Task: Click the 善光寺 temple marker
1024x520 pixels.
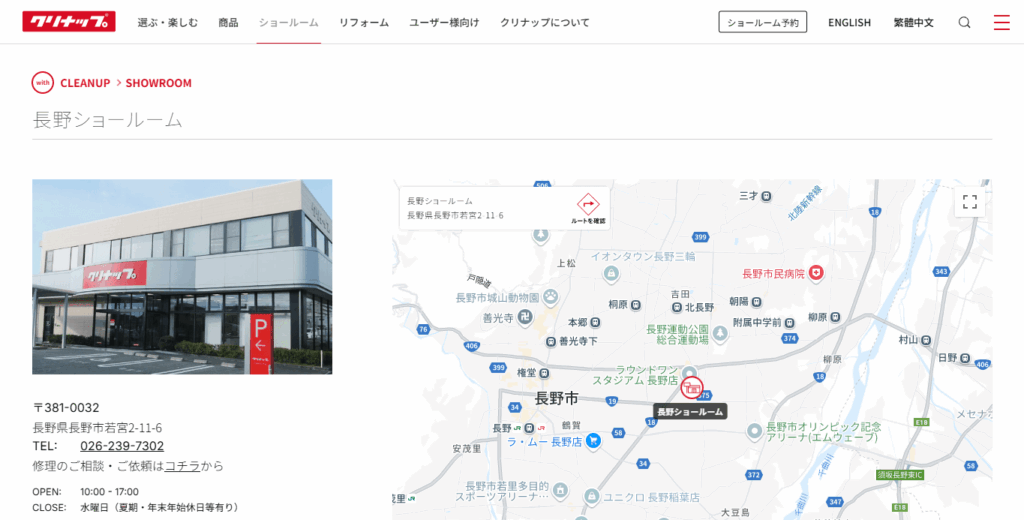Action: tap(524, 317)
